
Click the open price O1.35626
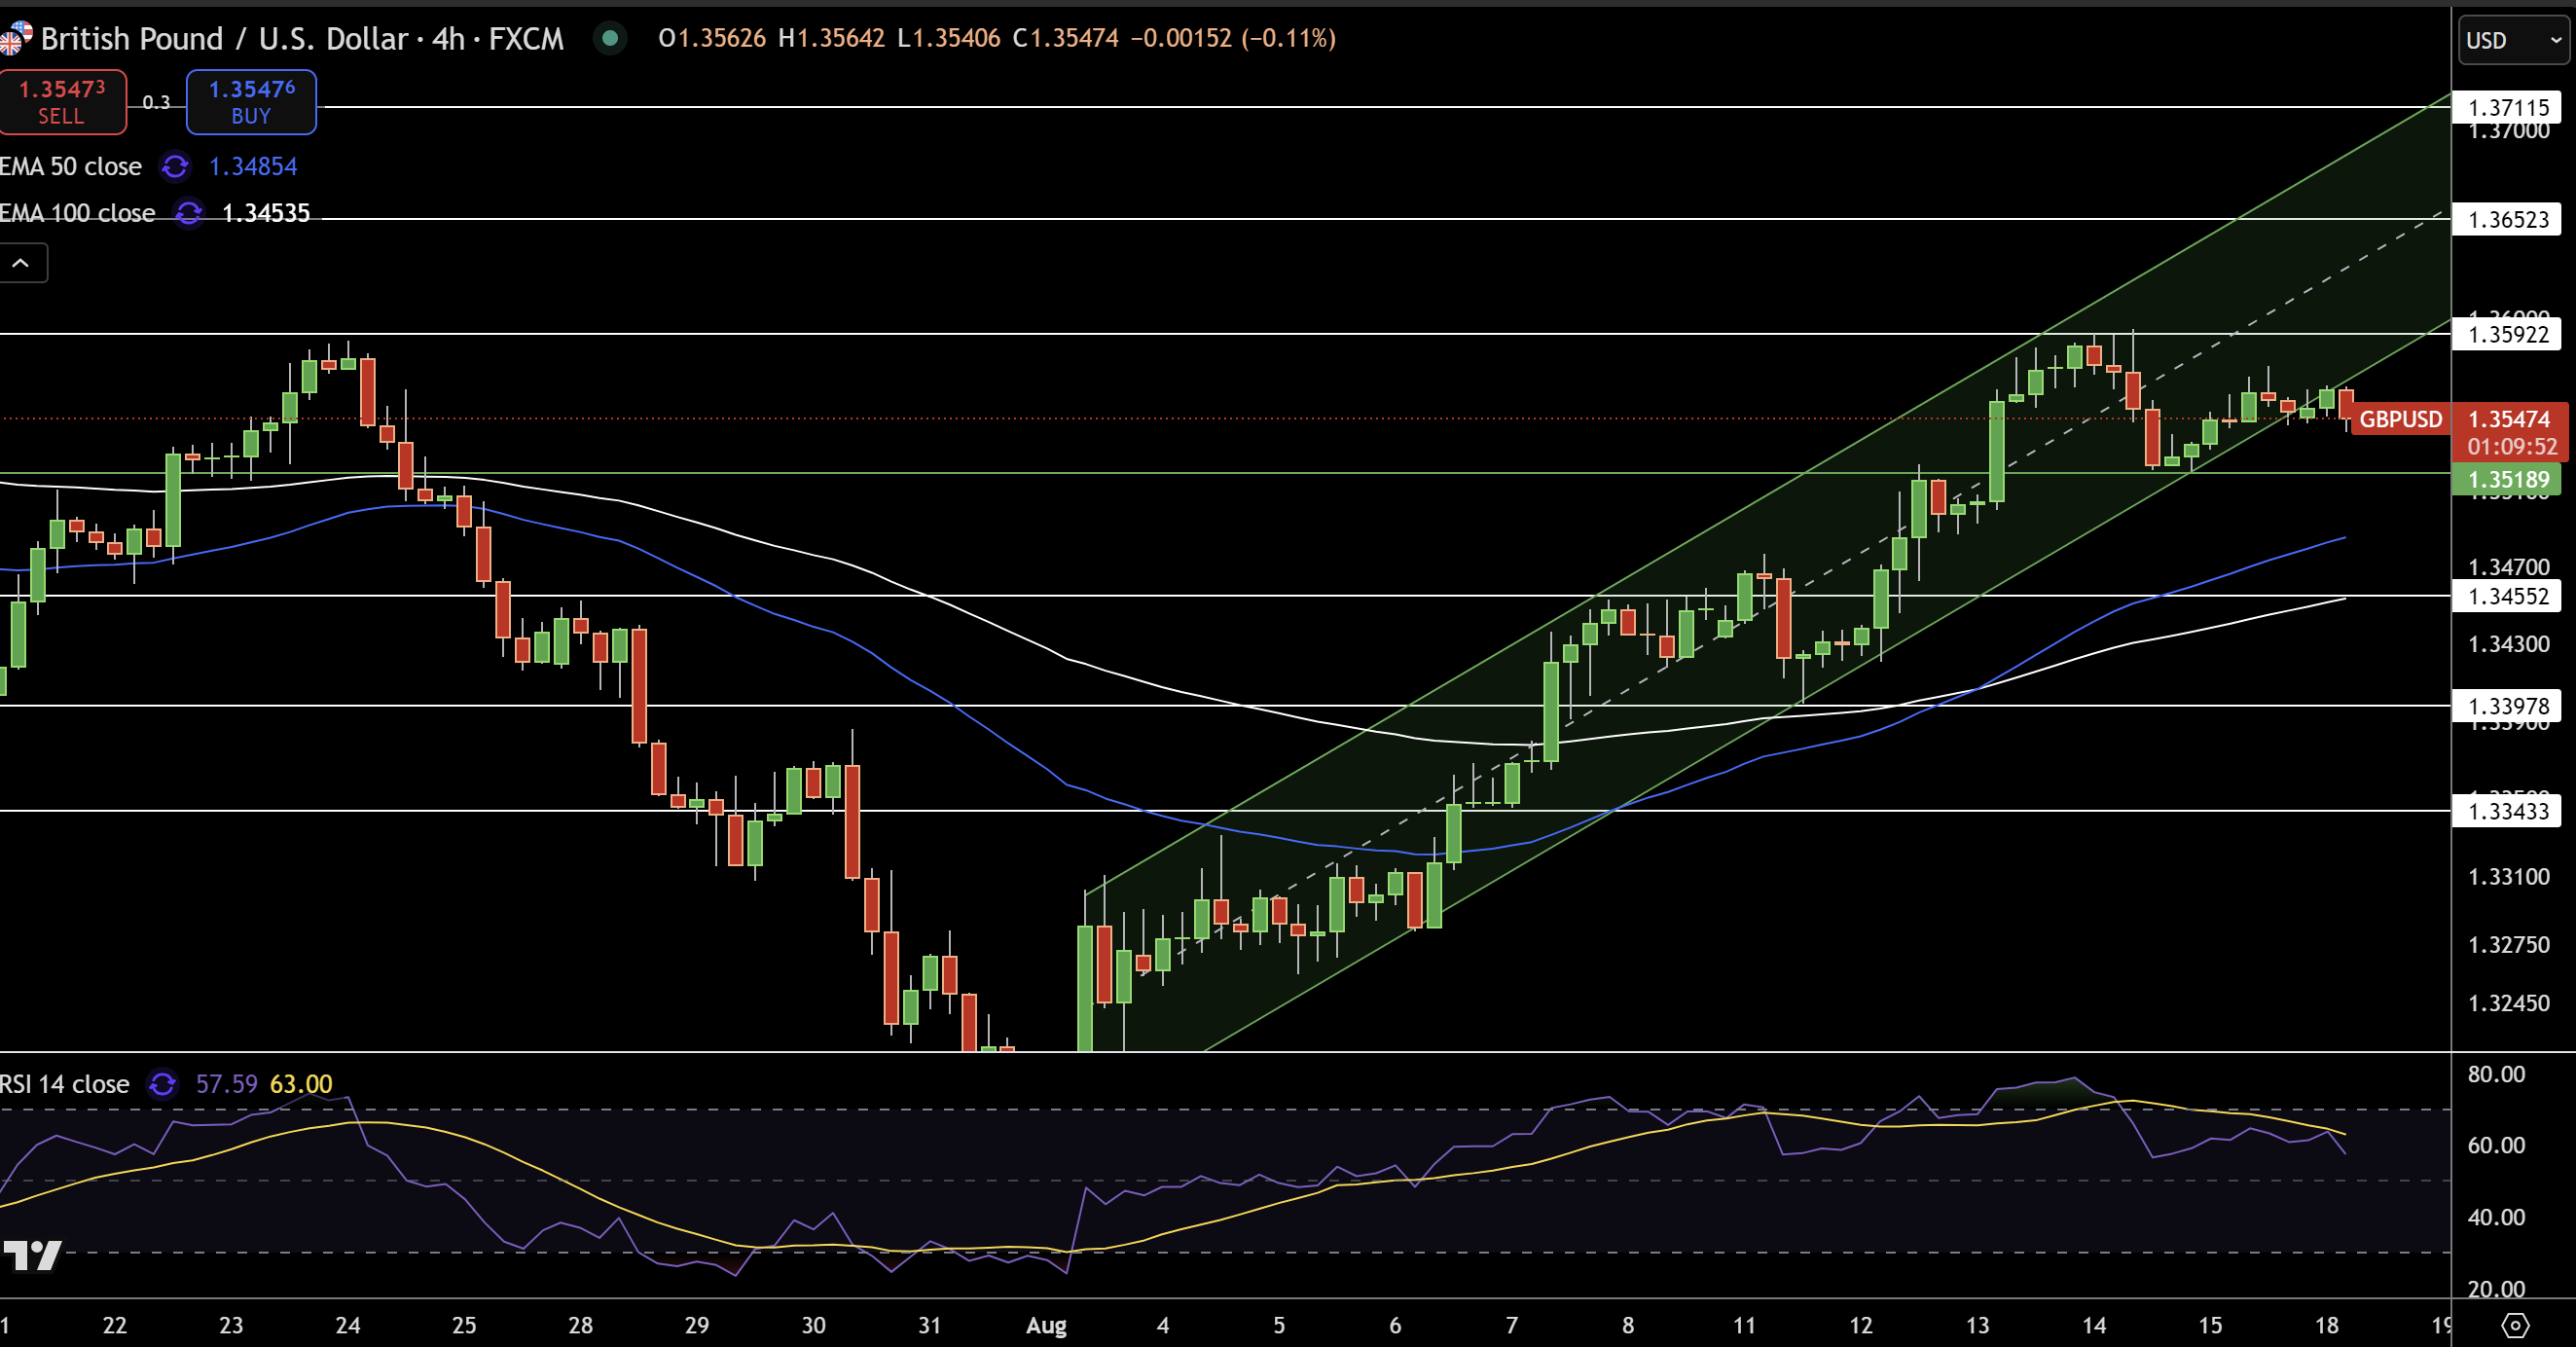click(712, 38)
